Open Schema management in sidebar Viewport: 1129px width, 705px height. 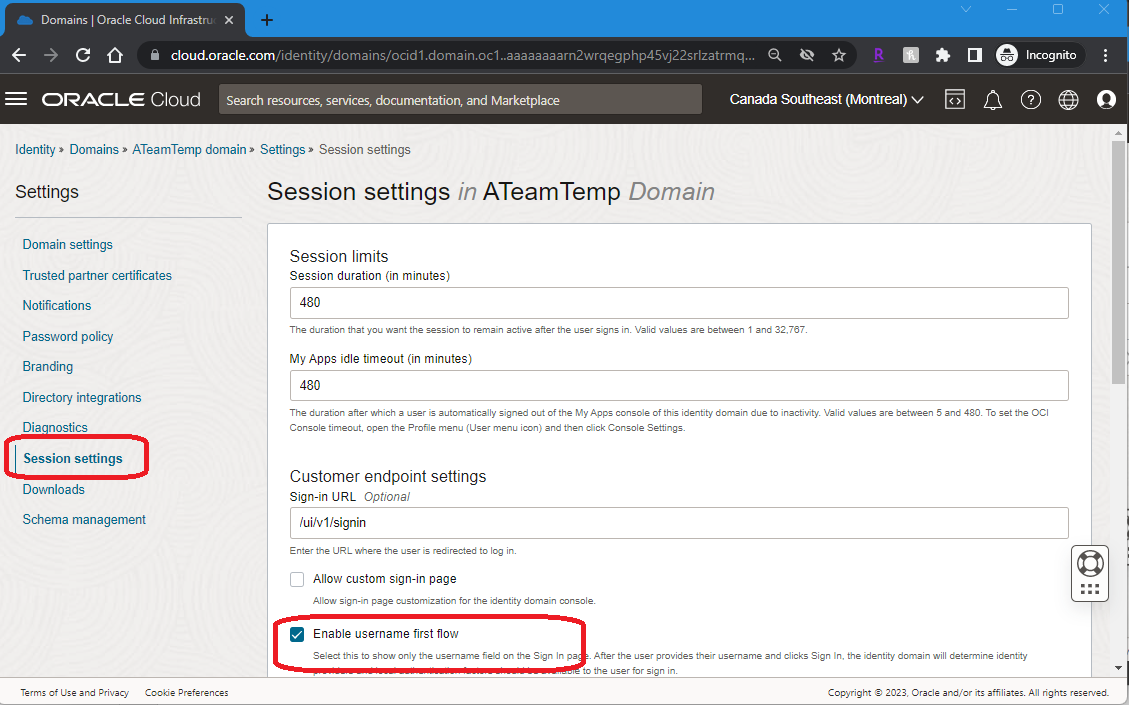(x=84, y=520)
